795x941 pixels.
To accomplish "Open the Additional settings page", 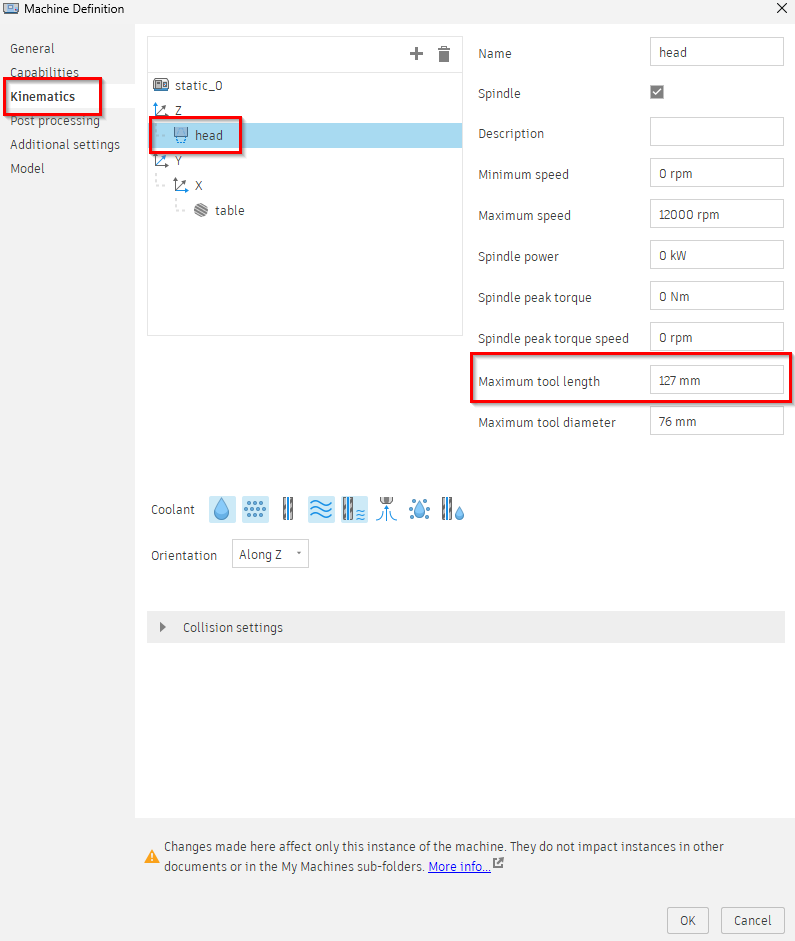I will 65,145.
